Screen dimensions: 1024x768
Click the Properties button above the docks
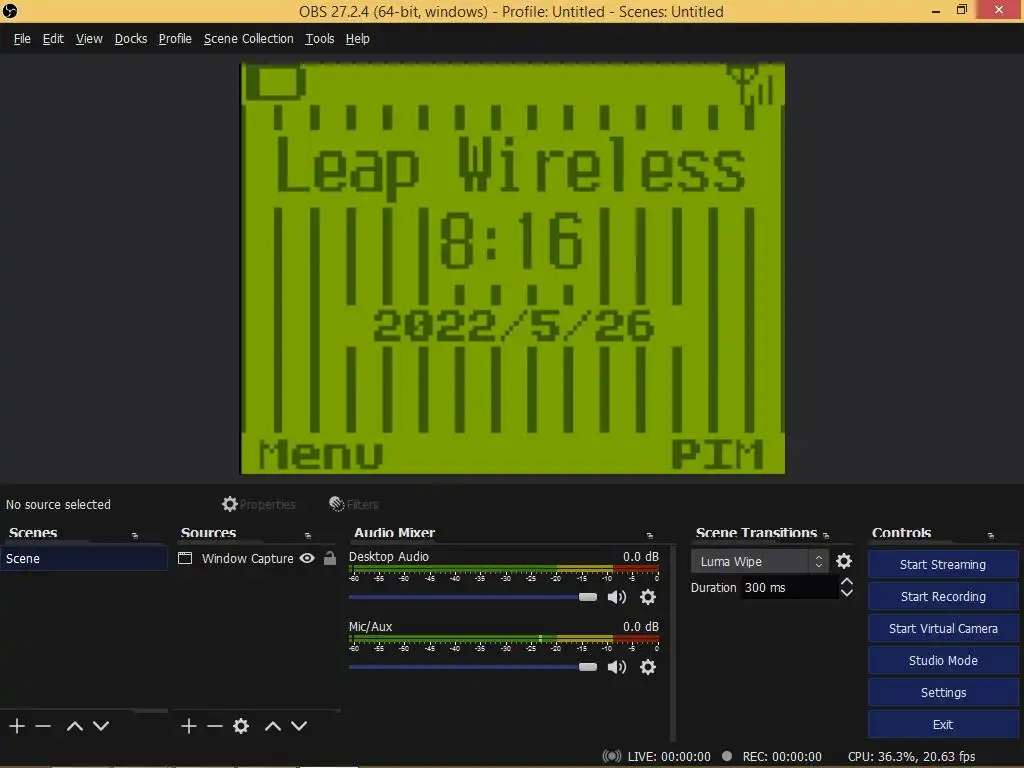click(x=259, y=504)
